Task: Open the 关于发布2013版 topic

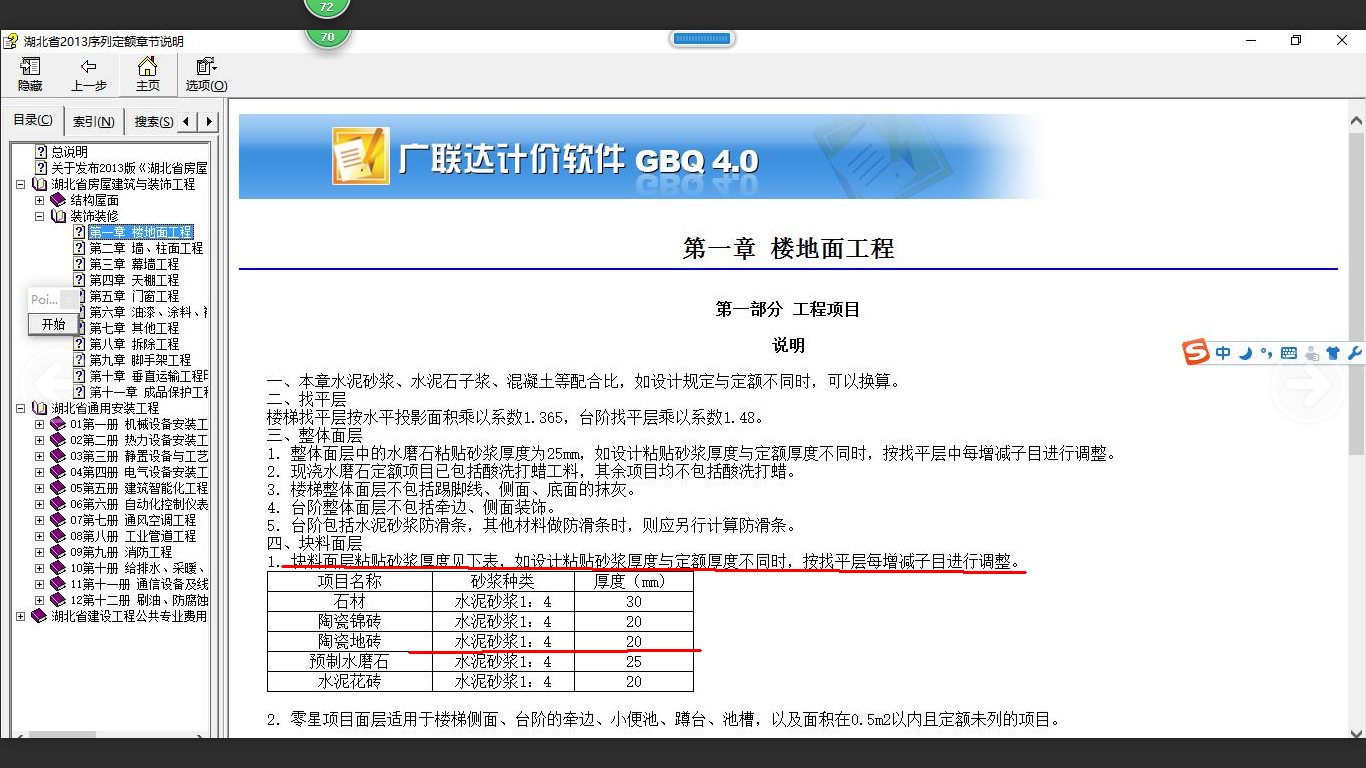Action: point(129,168)
